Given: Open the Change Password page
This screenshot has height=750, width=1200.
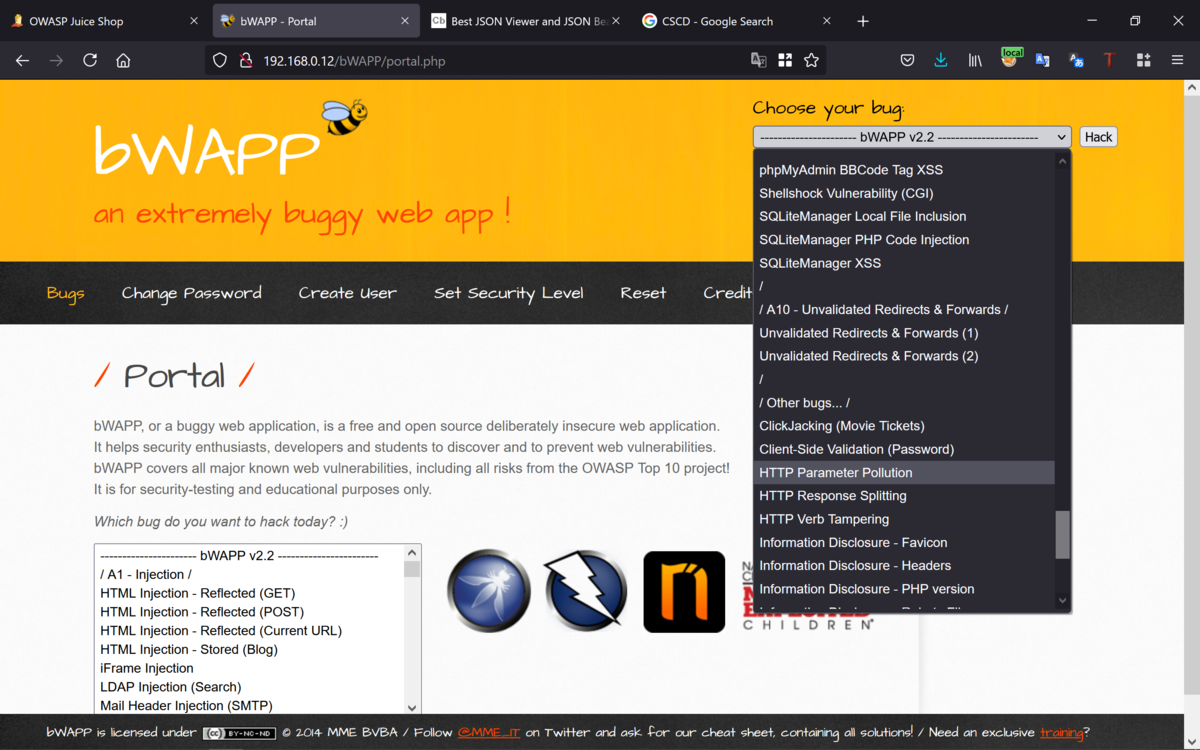Looking at the screenshot, I should click(x=192, y=293).
